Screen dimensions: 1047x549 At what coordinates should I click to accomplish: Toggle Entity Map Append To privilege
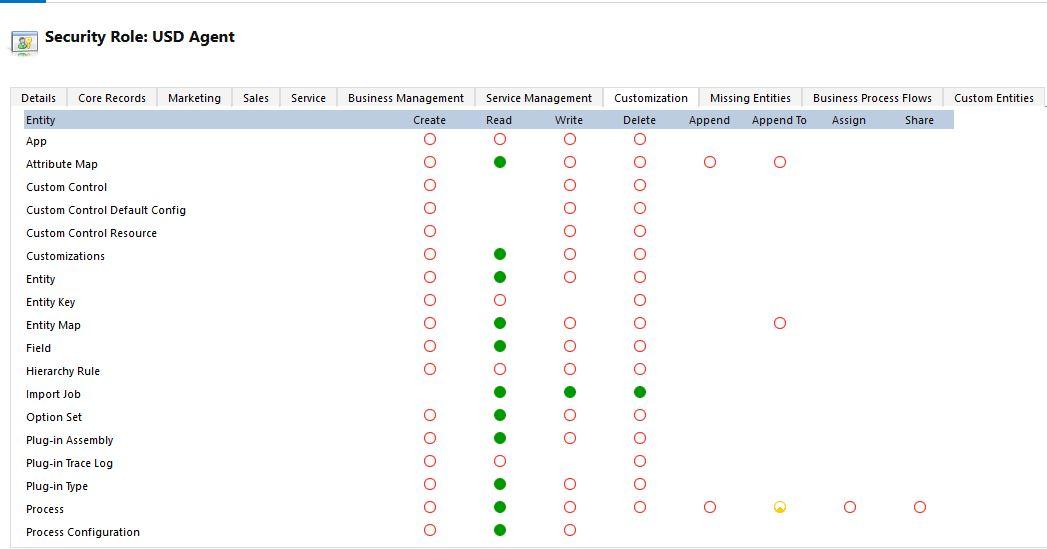(x=780, y=323)
